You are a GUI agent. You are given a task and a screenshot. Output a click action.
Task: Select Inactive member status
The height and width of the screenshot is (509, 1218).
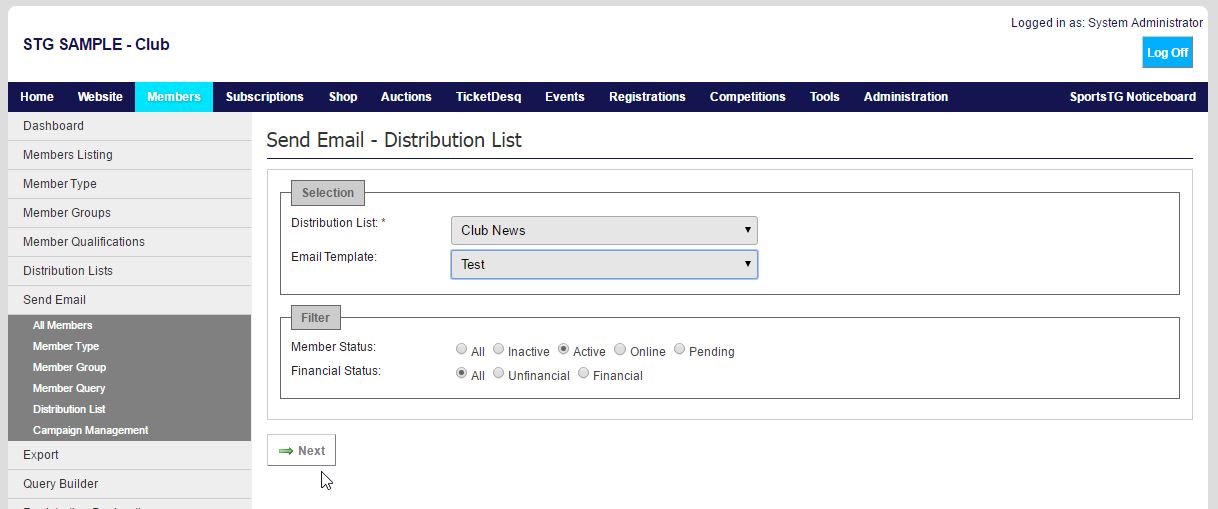coord(498,349)
